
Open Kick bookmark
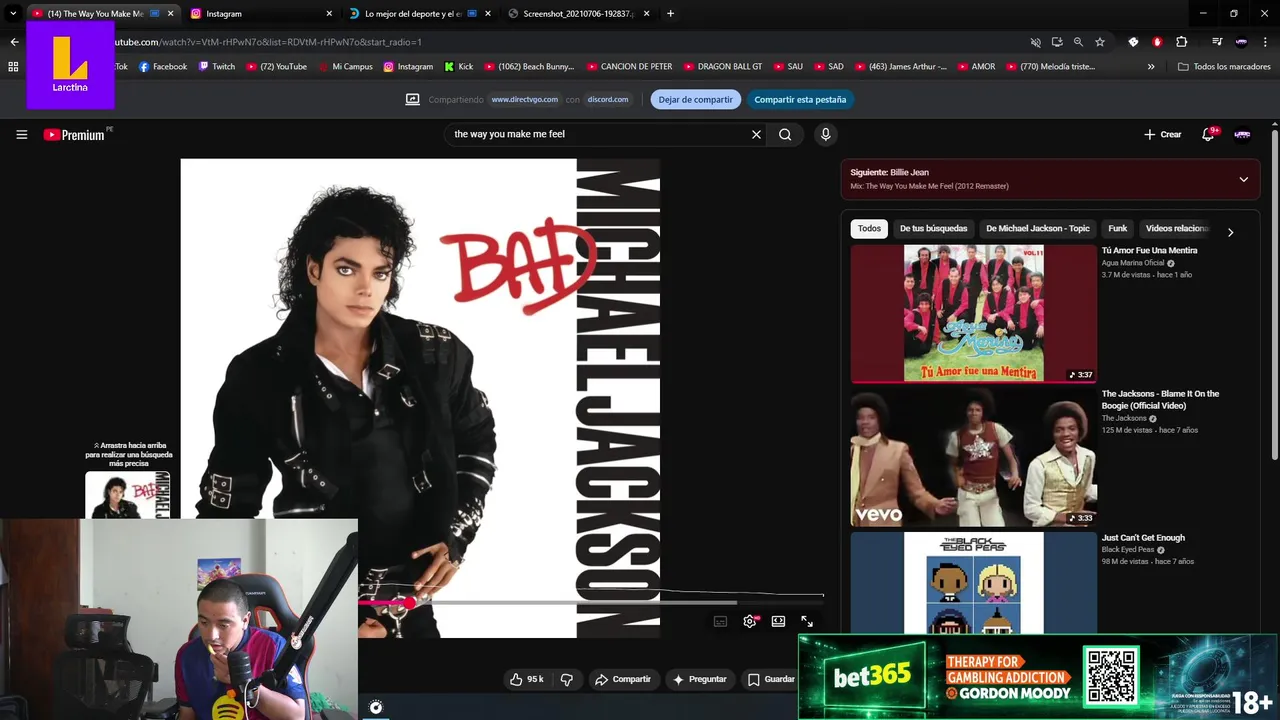(x=459, y=67)
